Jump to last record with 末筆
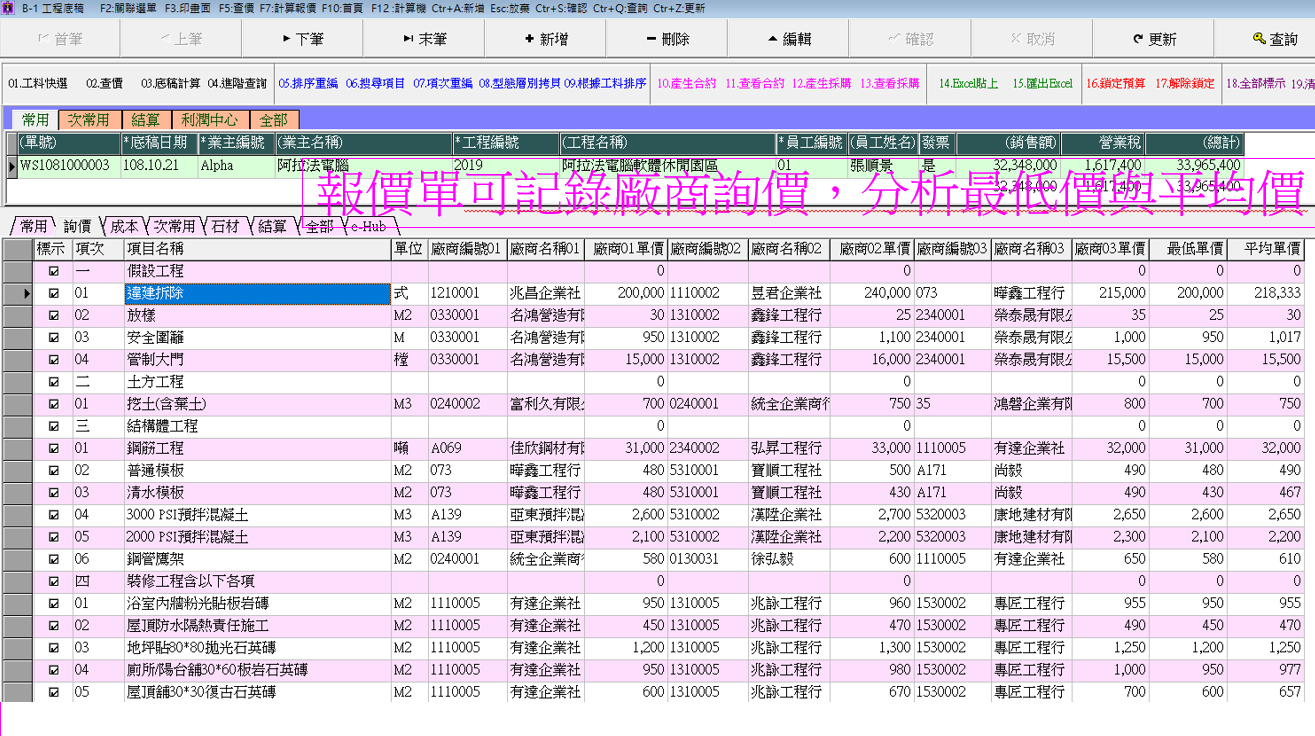 423,39
